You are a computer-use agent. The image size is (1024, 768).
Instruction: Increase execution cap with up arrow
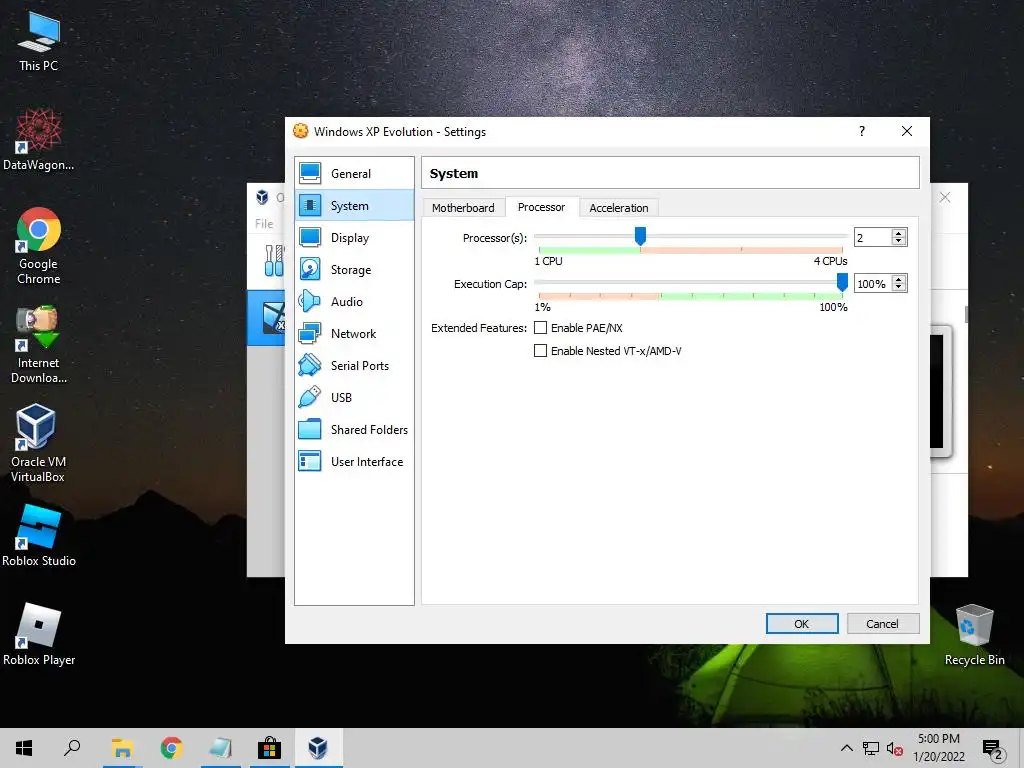coord(899,280)
